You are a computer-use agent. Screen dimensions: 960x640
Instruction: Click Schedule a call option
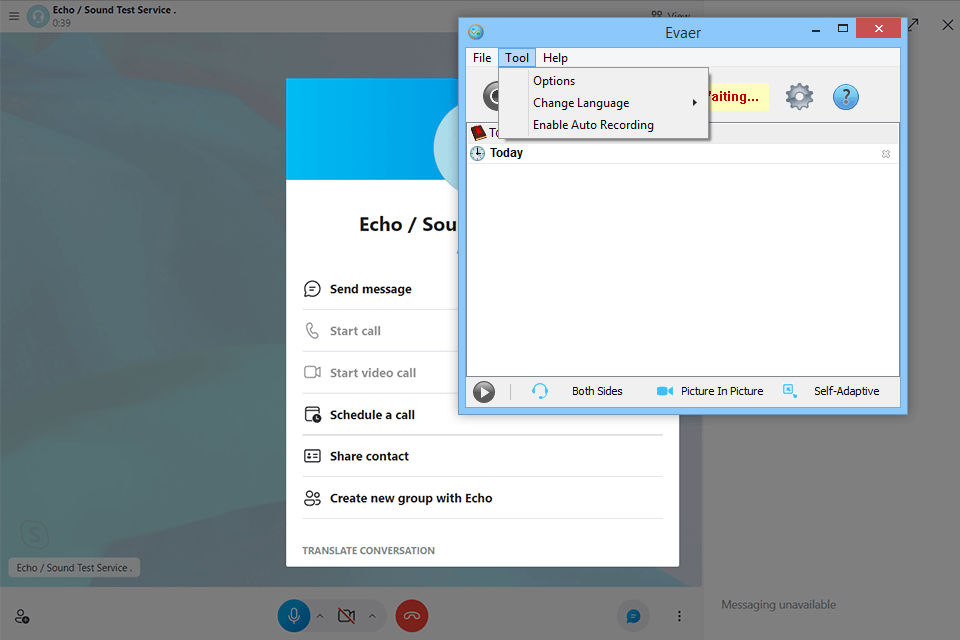click(372, 415)
